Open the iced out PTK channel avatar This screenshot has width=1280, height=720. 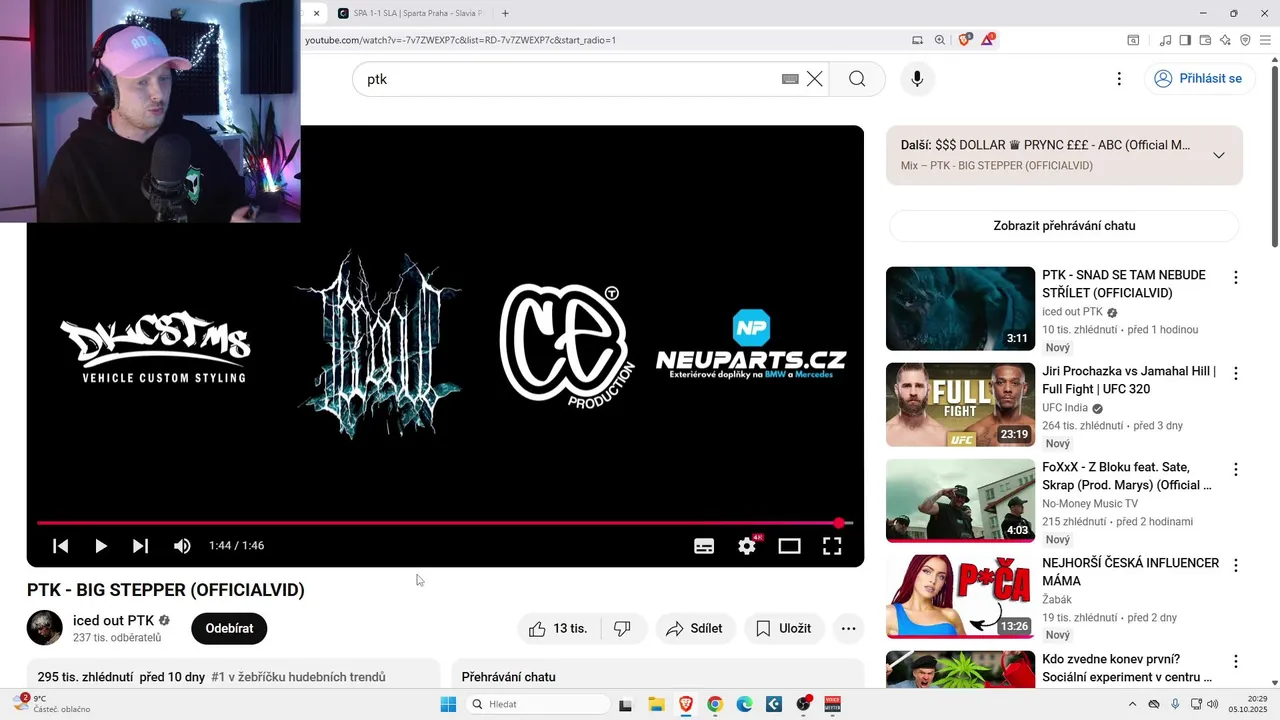coord(45,628)
